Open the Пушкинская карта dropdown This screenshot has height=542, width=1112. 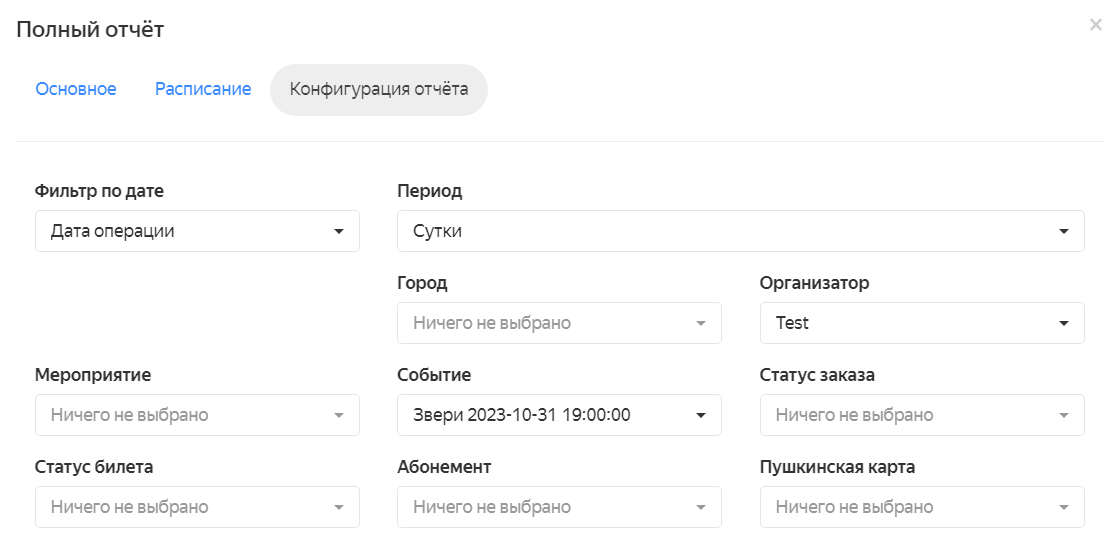[922, 507]
